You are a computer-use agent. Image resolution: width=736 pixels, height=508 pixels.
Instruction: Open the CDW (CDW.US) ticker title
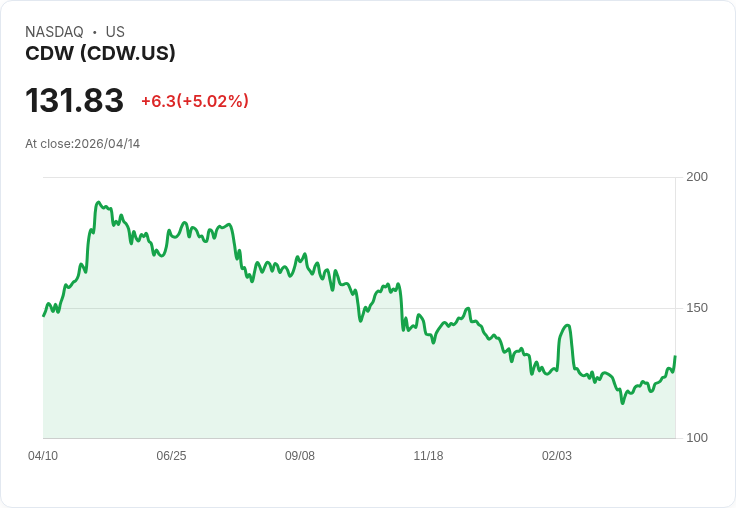(x=100, y=54)
